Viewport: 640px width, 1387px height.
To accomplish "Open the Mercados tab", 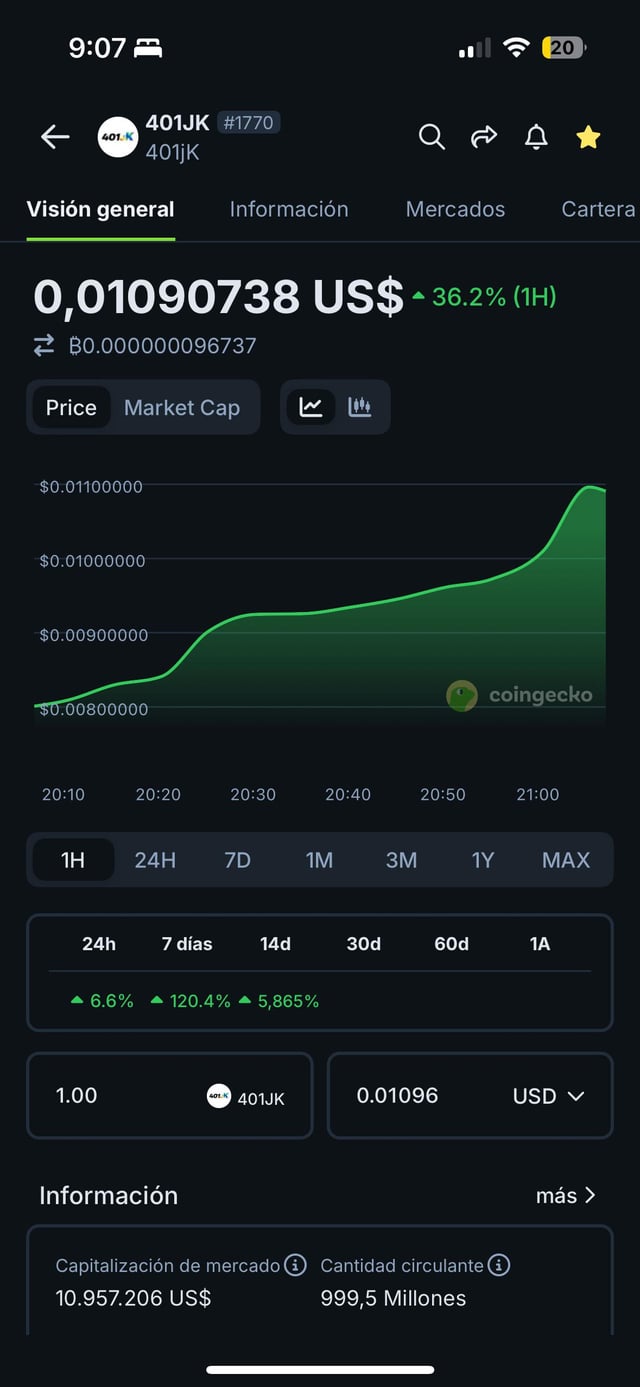I will (x=455, y=209).
